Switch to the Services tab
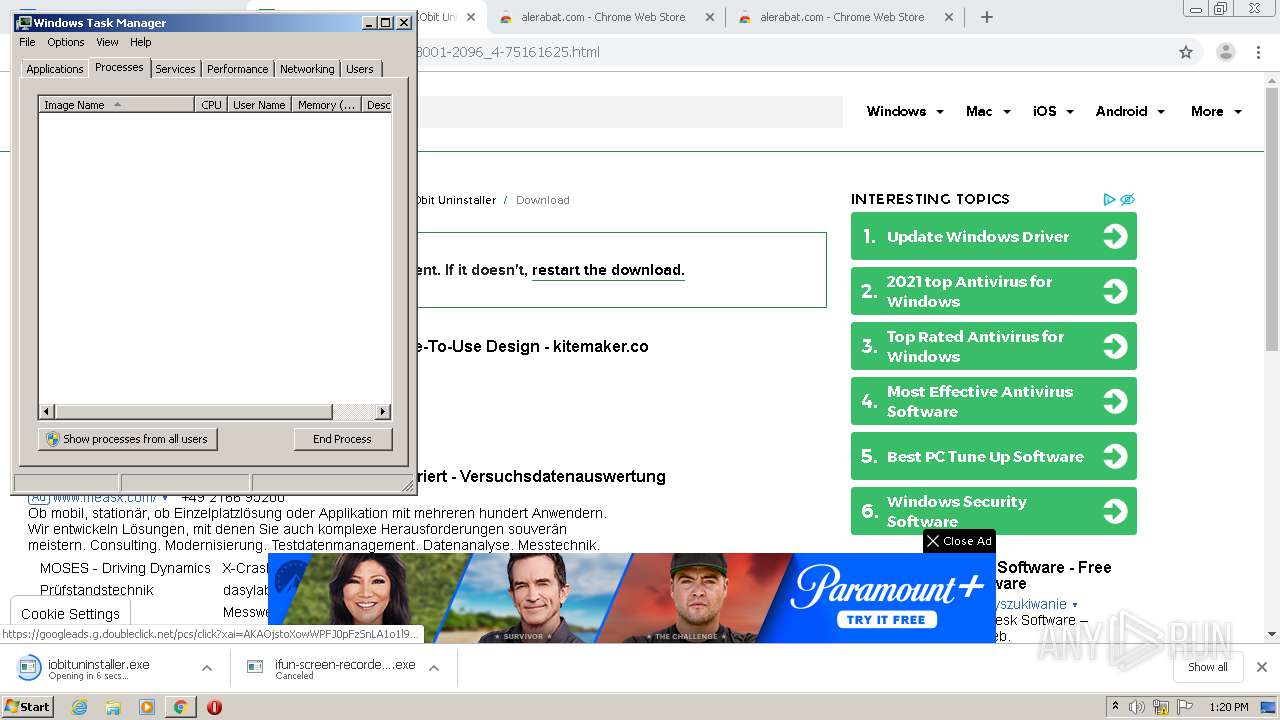This screenshot has width=1280, height=720. [x=175, y=69]
